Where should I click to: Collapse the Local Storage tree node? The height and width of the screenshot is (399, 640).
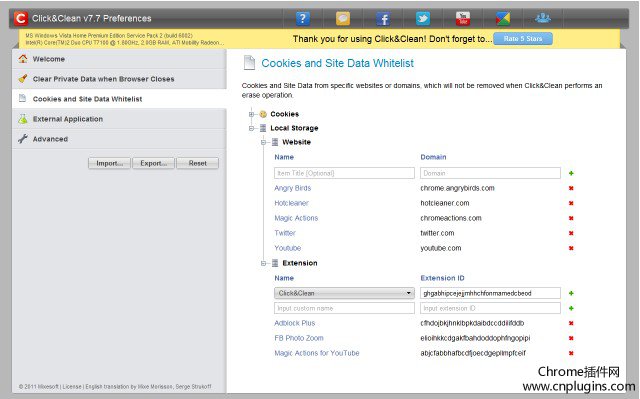click(251, 128)
